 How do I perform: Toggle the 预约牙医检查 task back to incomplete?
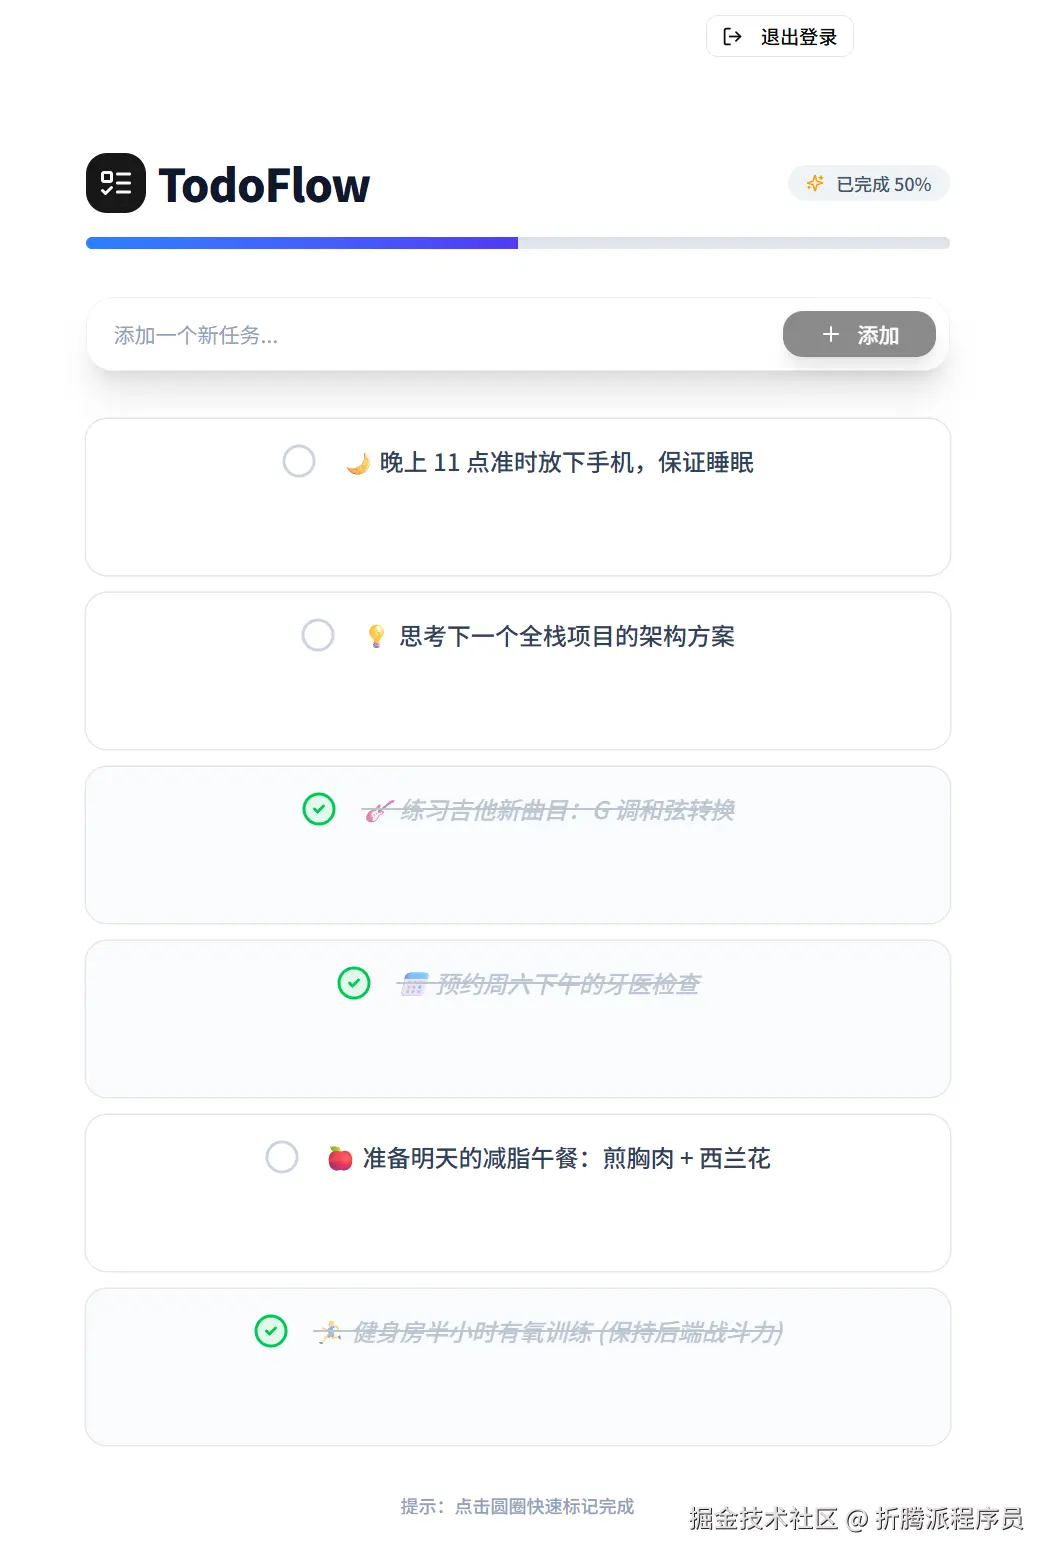point(353,983)
